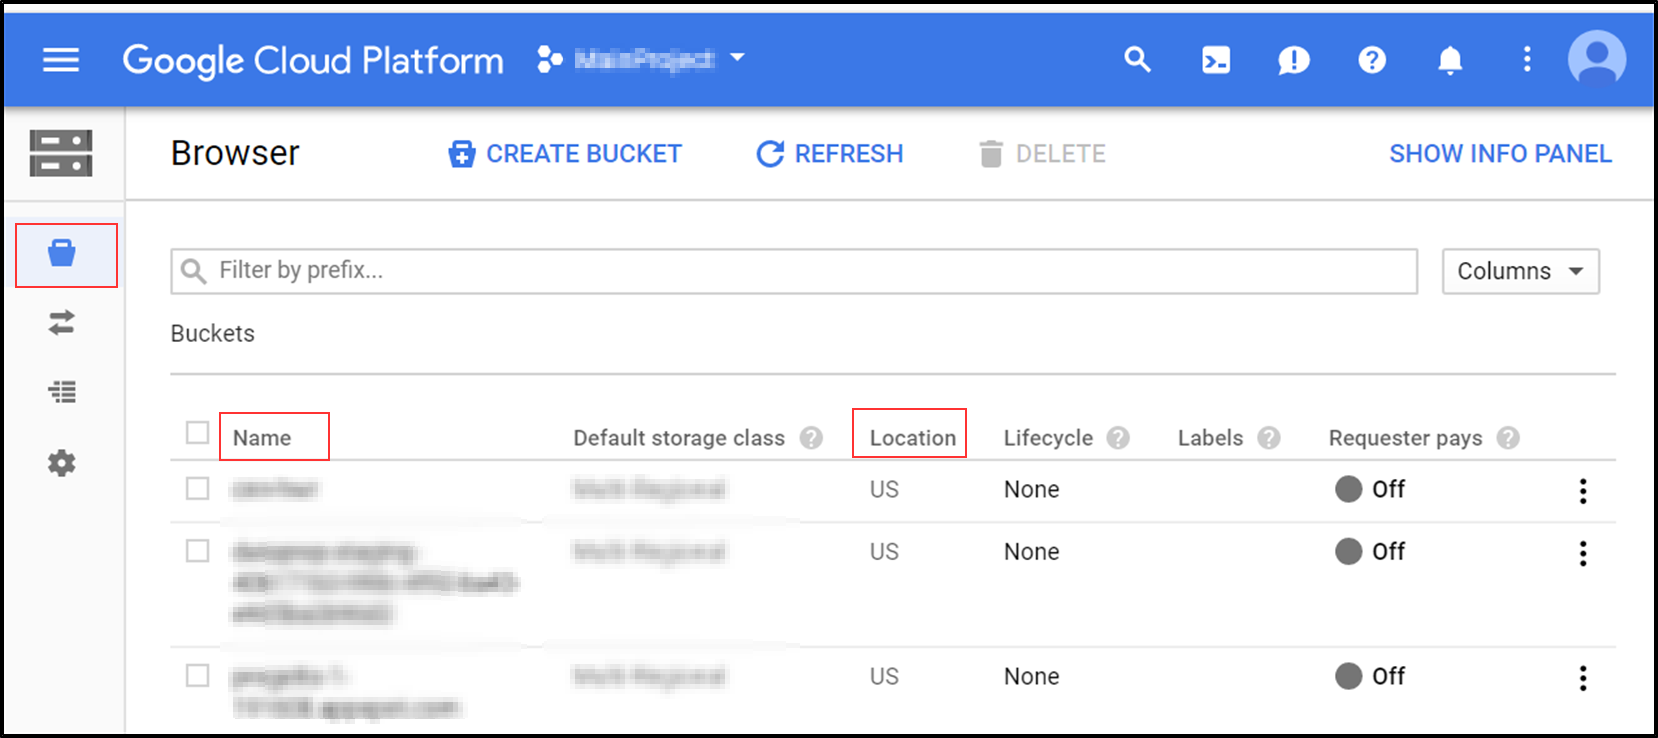Tick the first bucket row checkbox
Screen dimensions: 1658x738
pos(198,489)
